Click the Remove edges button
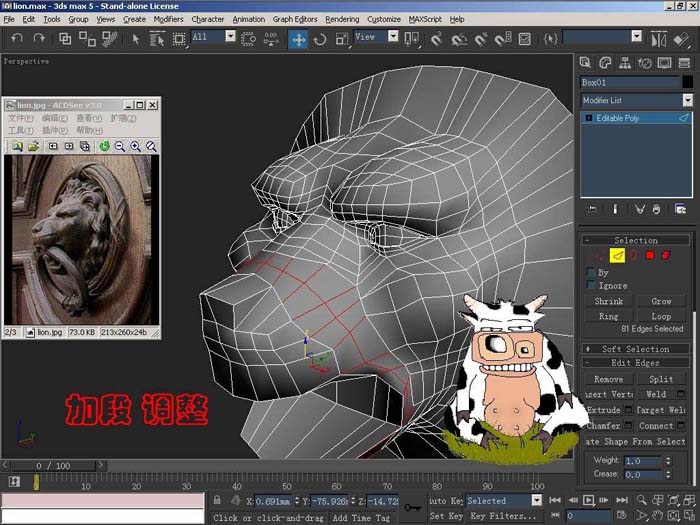The width and height of the screenshot is (700, 525). tap(608, 379)
